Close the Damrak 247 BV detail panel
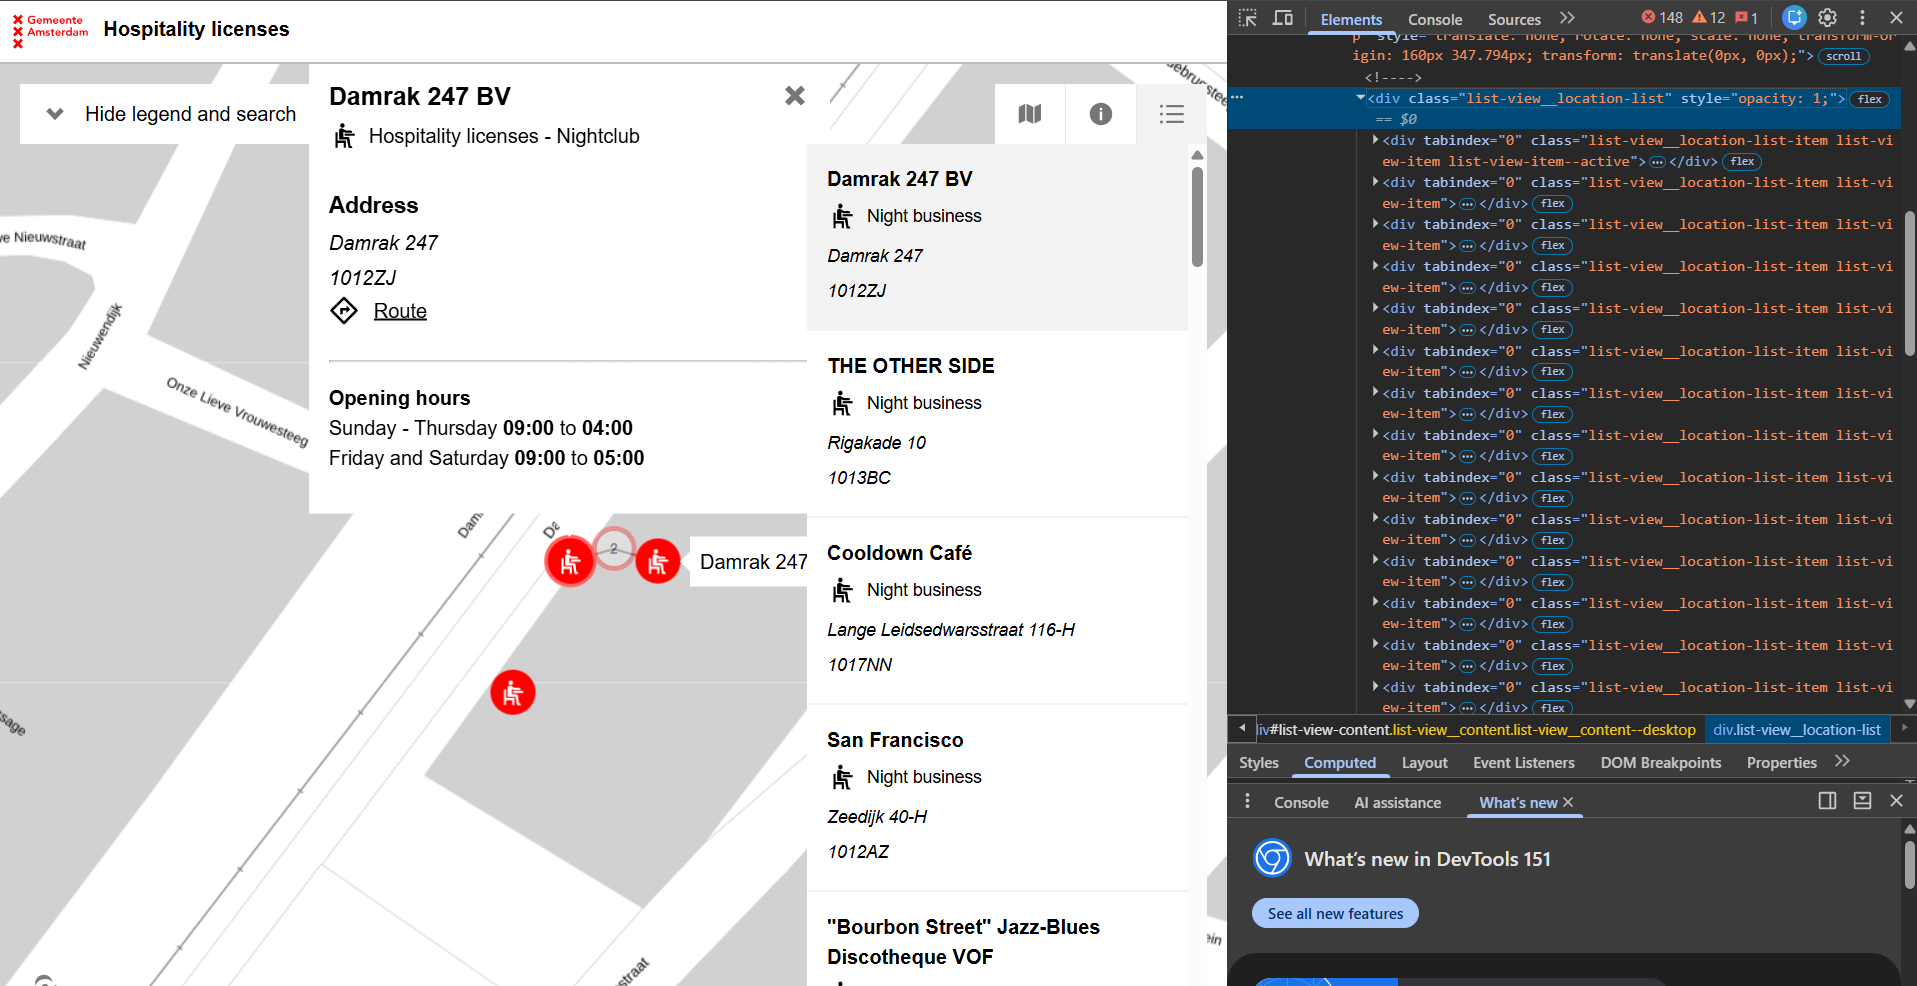1917x986 pixels. (x=795, y=96)
